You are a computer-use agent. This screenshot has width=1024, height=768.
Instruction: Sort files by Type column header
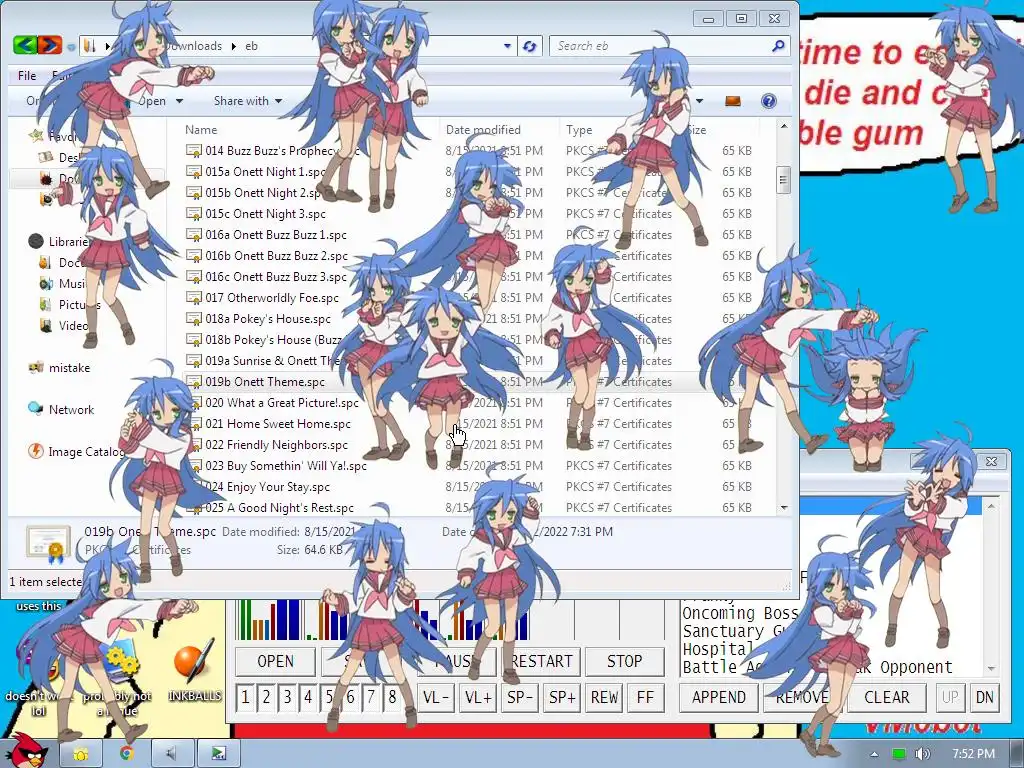coord(579,130)
